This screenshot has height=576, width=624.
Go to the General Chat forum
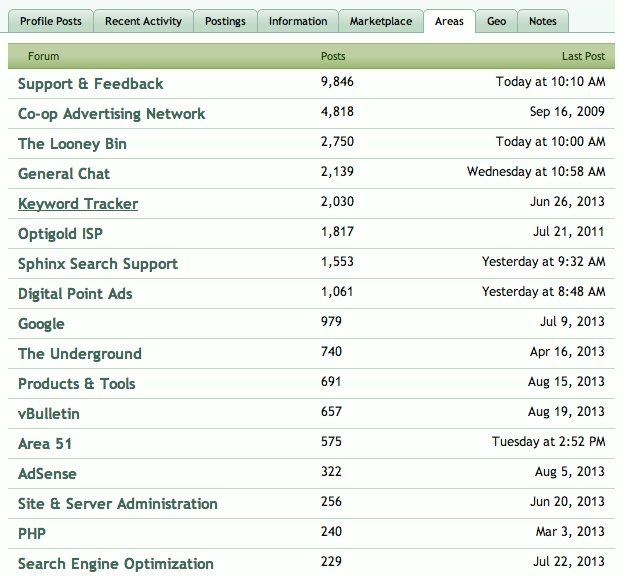64,174
